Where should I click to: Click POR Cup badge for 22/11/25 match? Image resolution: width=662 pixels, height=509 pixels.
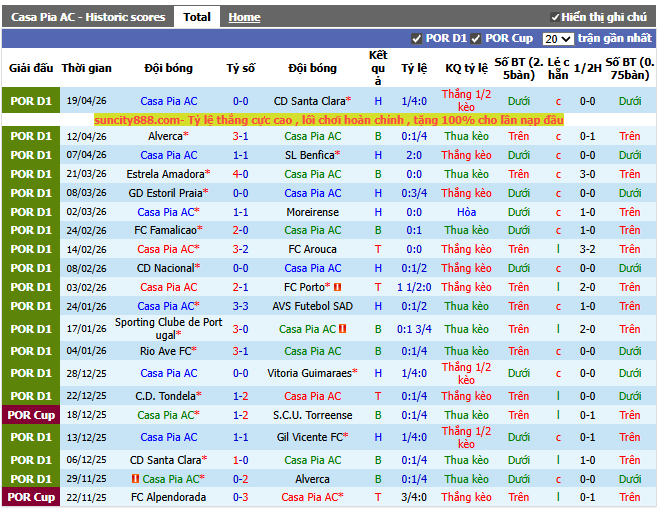click(30, 497)
